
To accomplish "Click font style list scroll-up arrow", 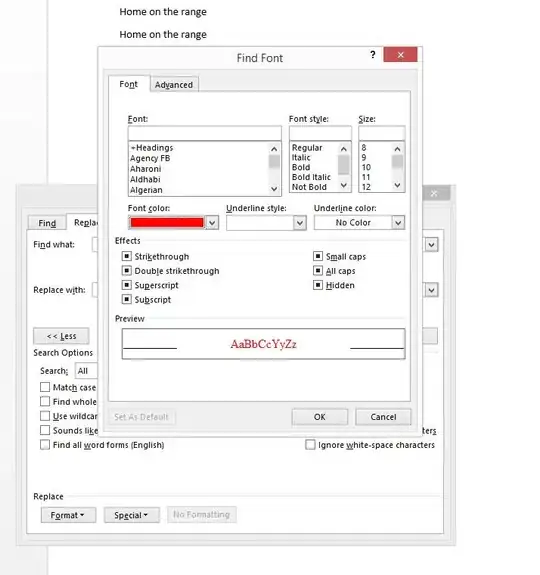I will (344, 149).
